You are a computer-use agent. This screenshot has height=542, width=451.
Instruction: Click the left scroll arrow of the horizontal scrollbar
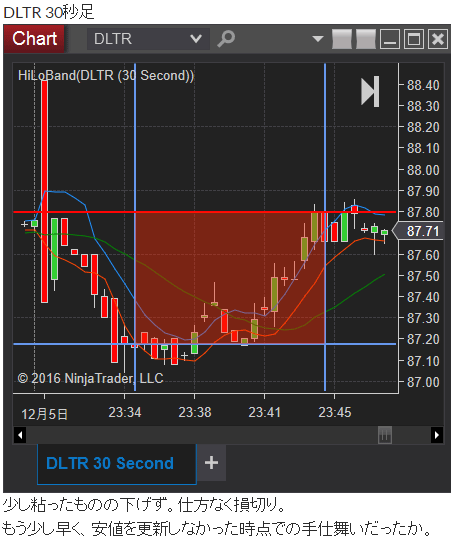coord(20,435)
